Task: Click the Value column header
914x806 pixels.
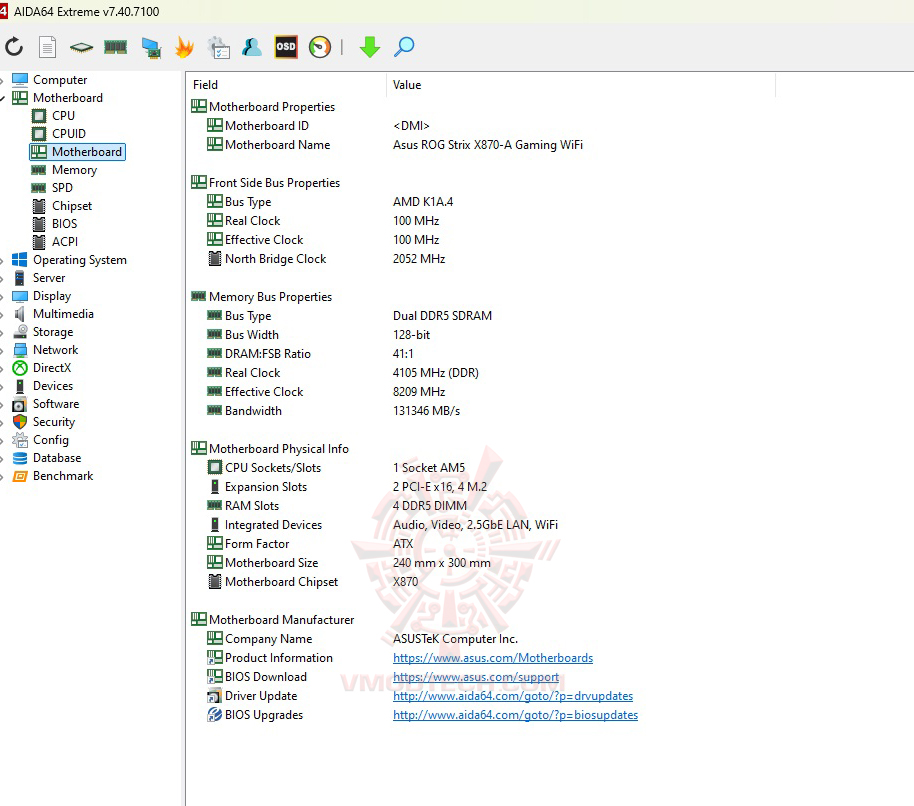Action: pos(581,85)
